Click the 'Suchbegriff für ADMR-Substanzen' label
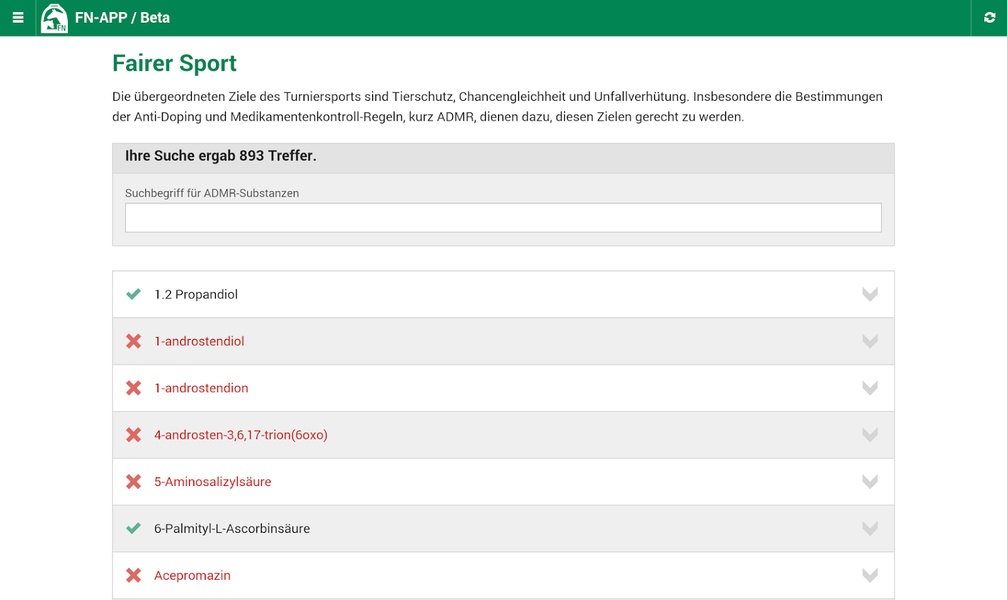Screen dimensions: 1007x600 [212, 193]
